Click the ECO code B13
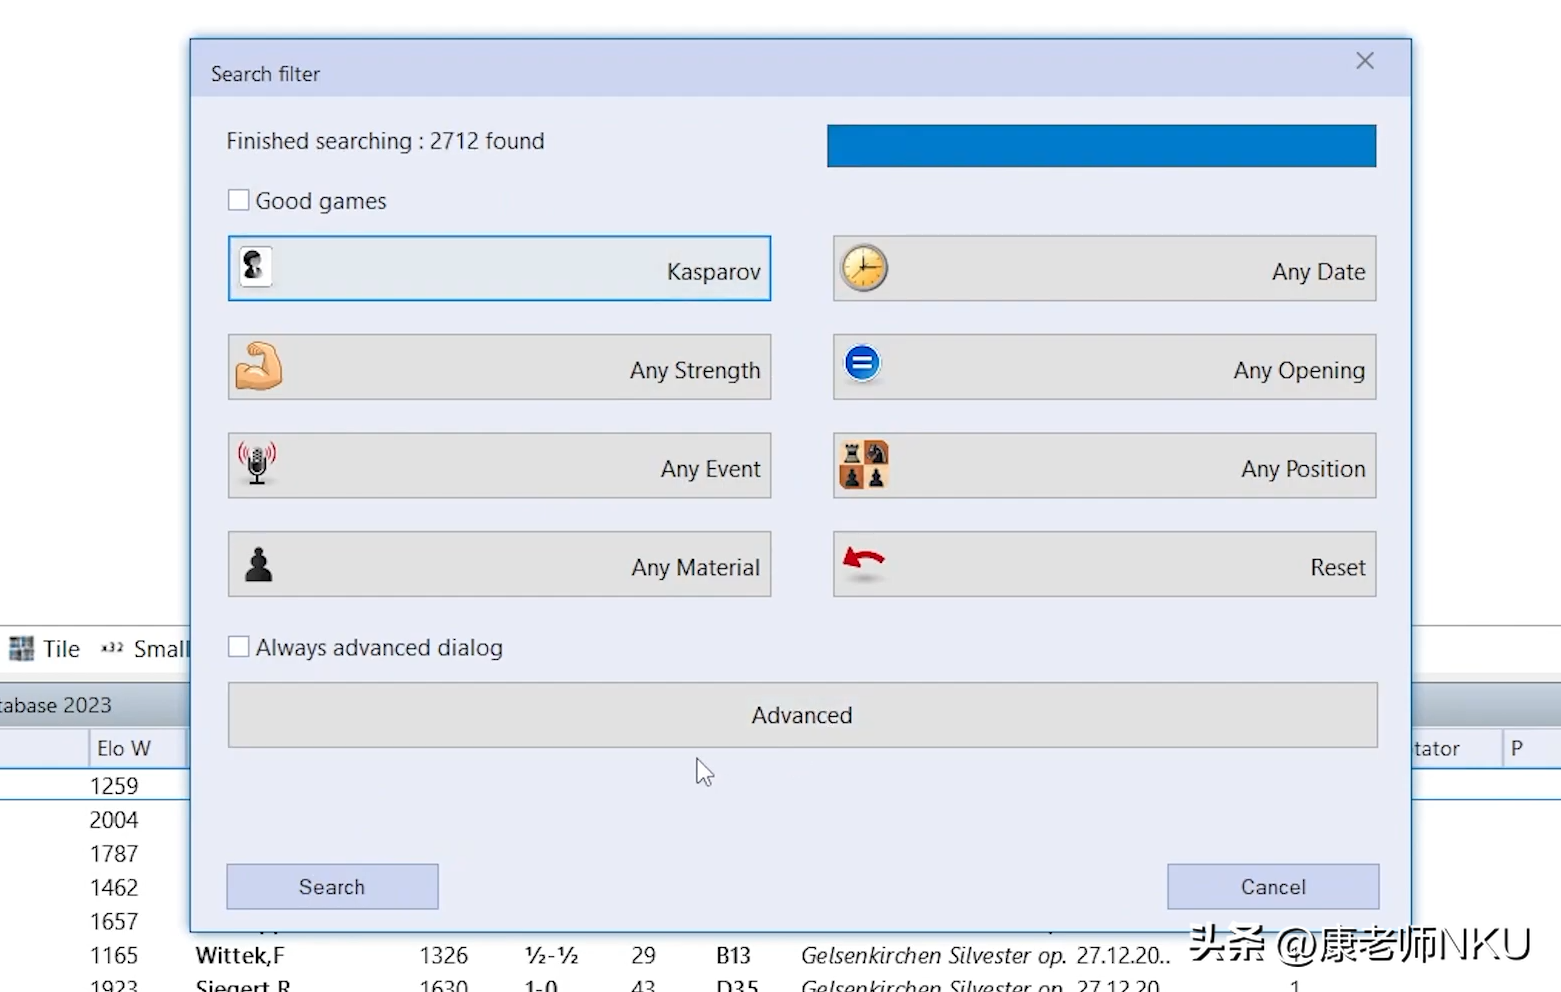 click(x=733, y=955)
